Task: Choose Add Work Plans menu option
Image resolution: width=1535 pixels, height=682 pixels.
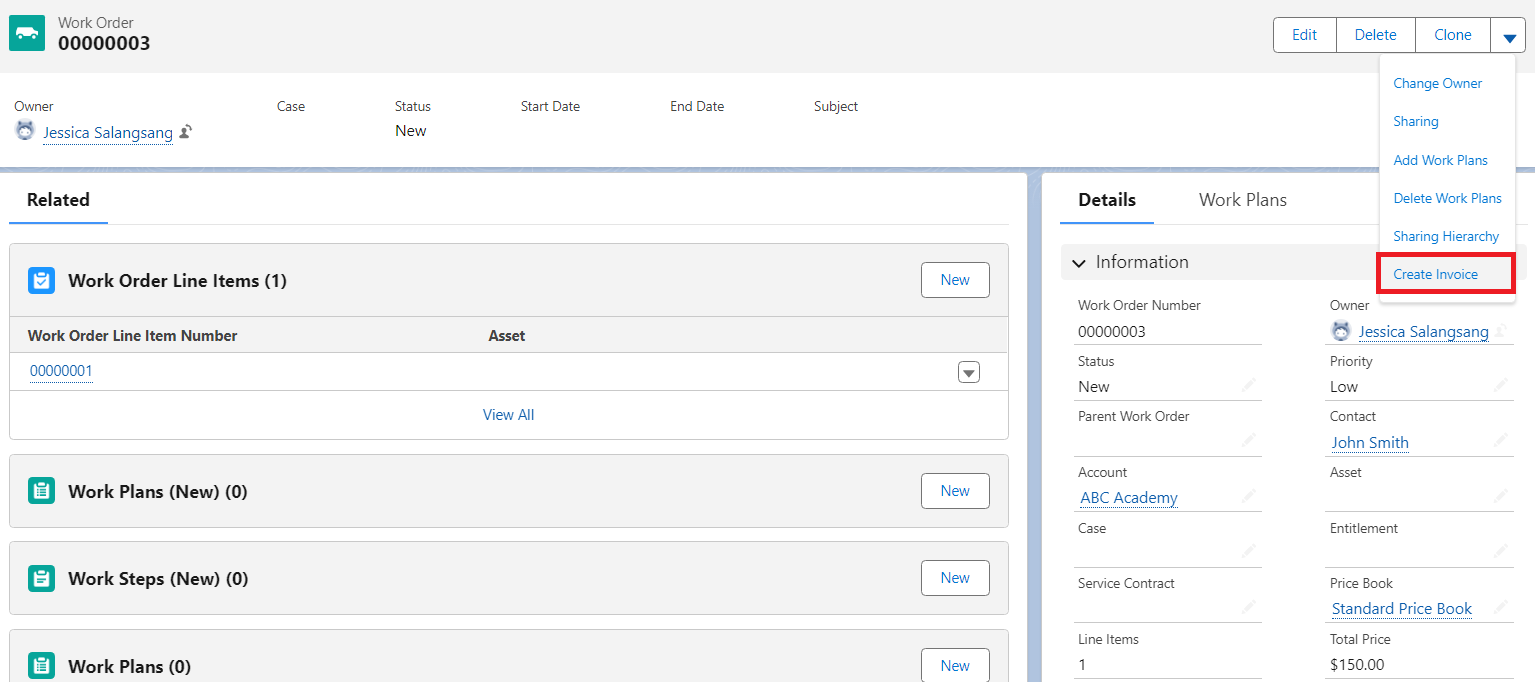Action: coord(1440,160)
